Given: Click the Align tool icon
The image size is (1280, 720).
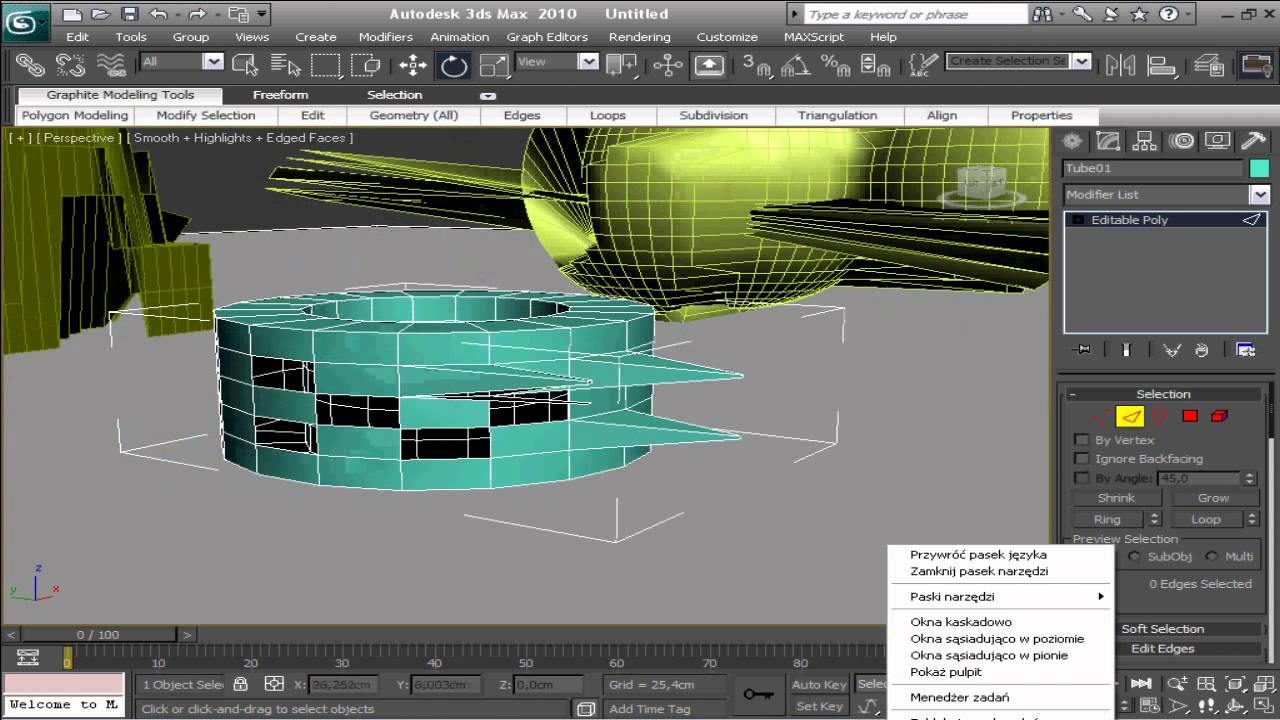Looking at the screenshot, I should [x=1162, y=66].
